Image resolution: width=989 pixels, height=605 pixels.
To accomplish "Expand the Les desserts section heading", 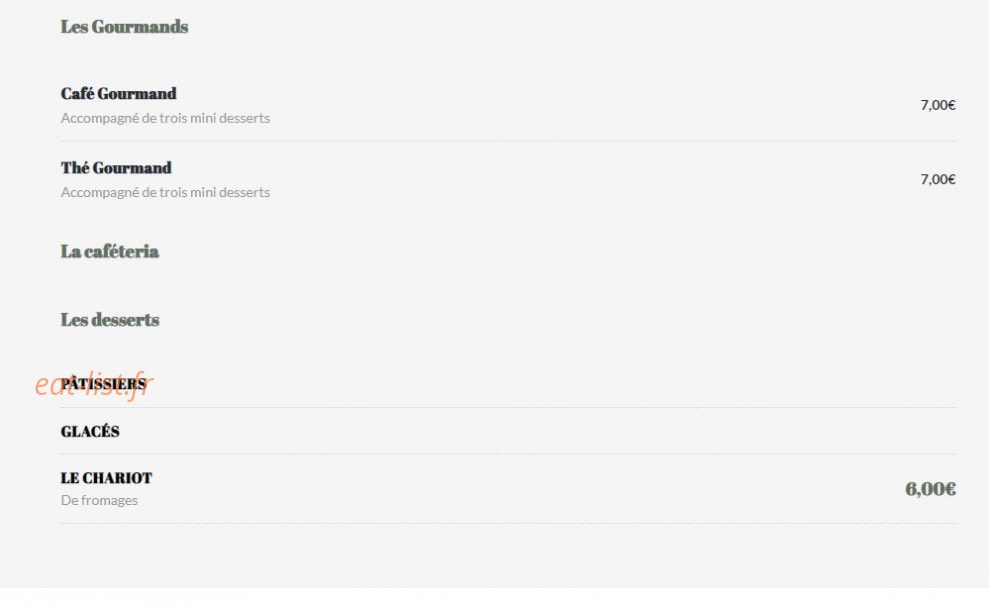I will click(110, 319).
